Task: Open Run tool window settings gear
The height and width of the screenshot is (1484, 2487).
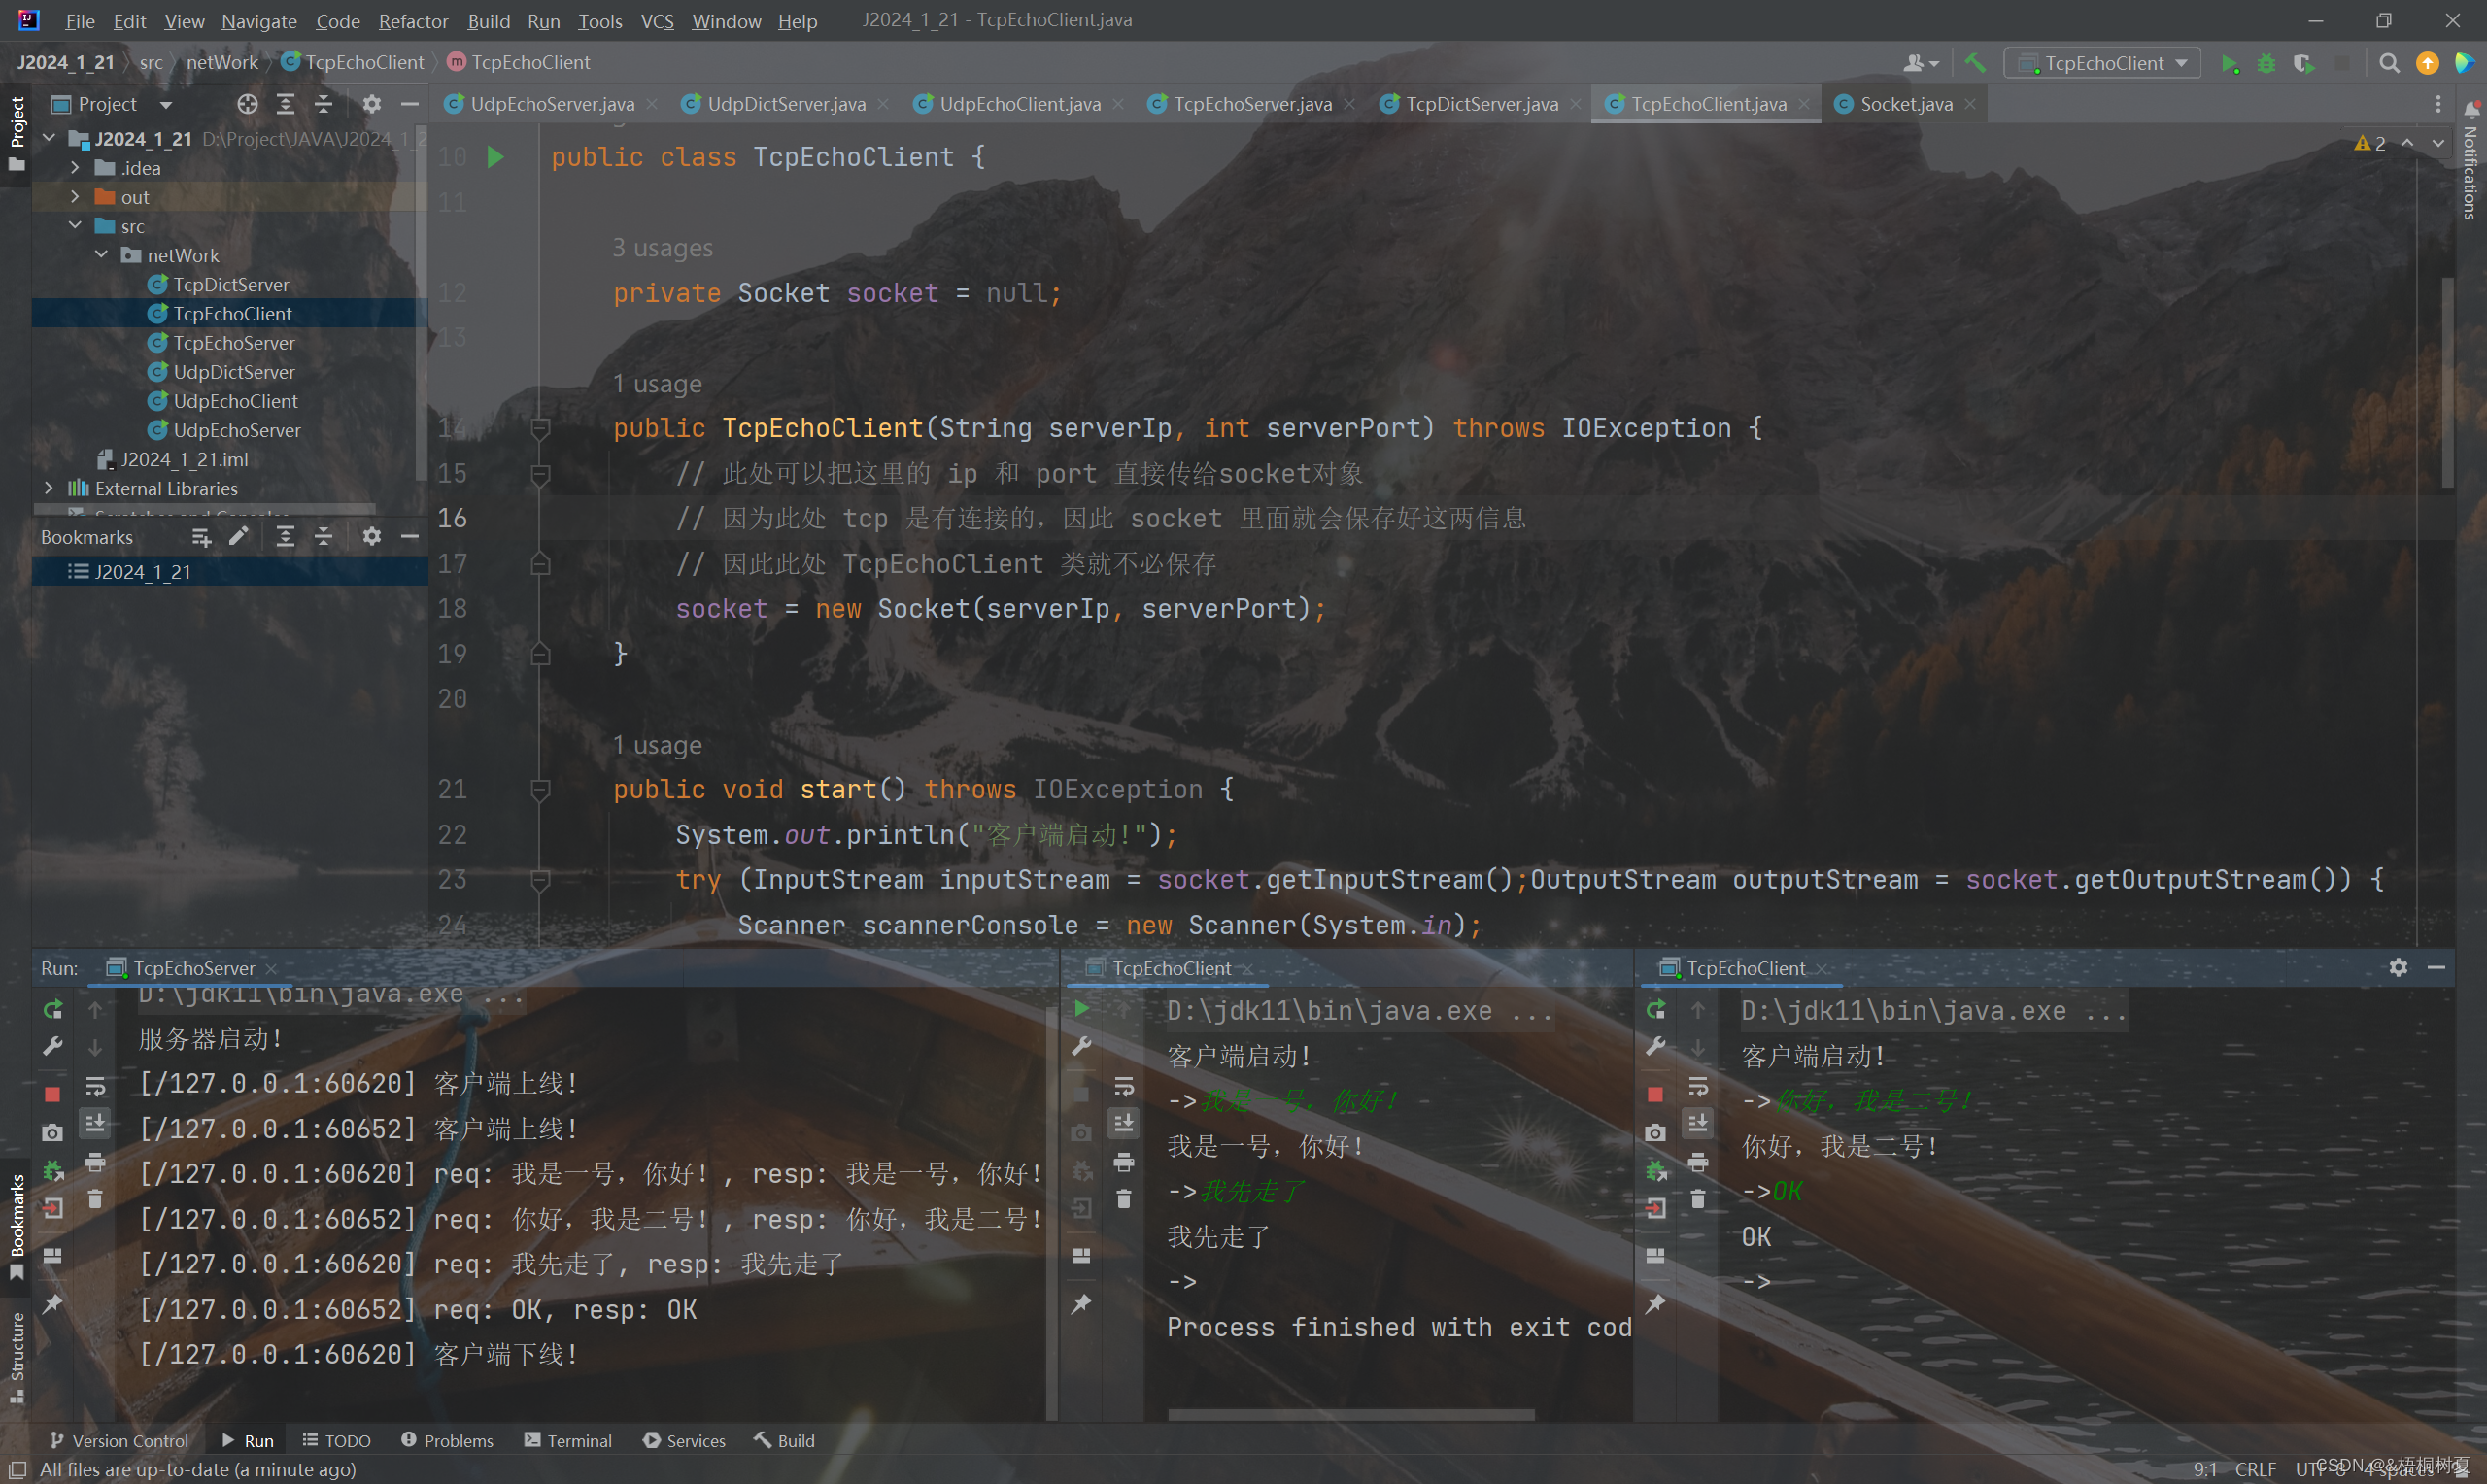Action: tap(2398, 967)
